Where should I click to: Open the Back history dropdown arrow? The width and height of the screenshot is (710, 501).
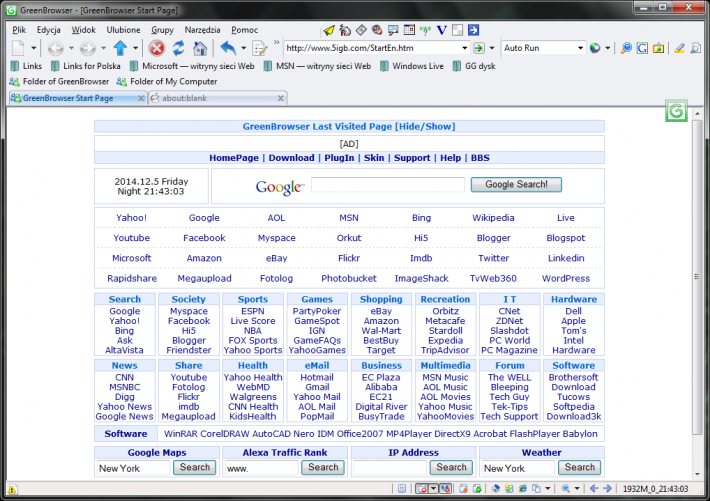click(x=71, y=48)
